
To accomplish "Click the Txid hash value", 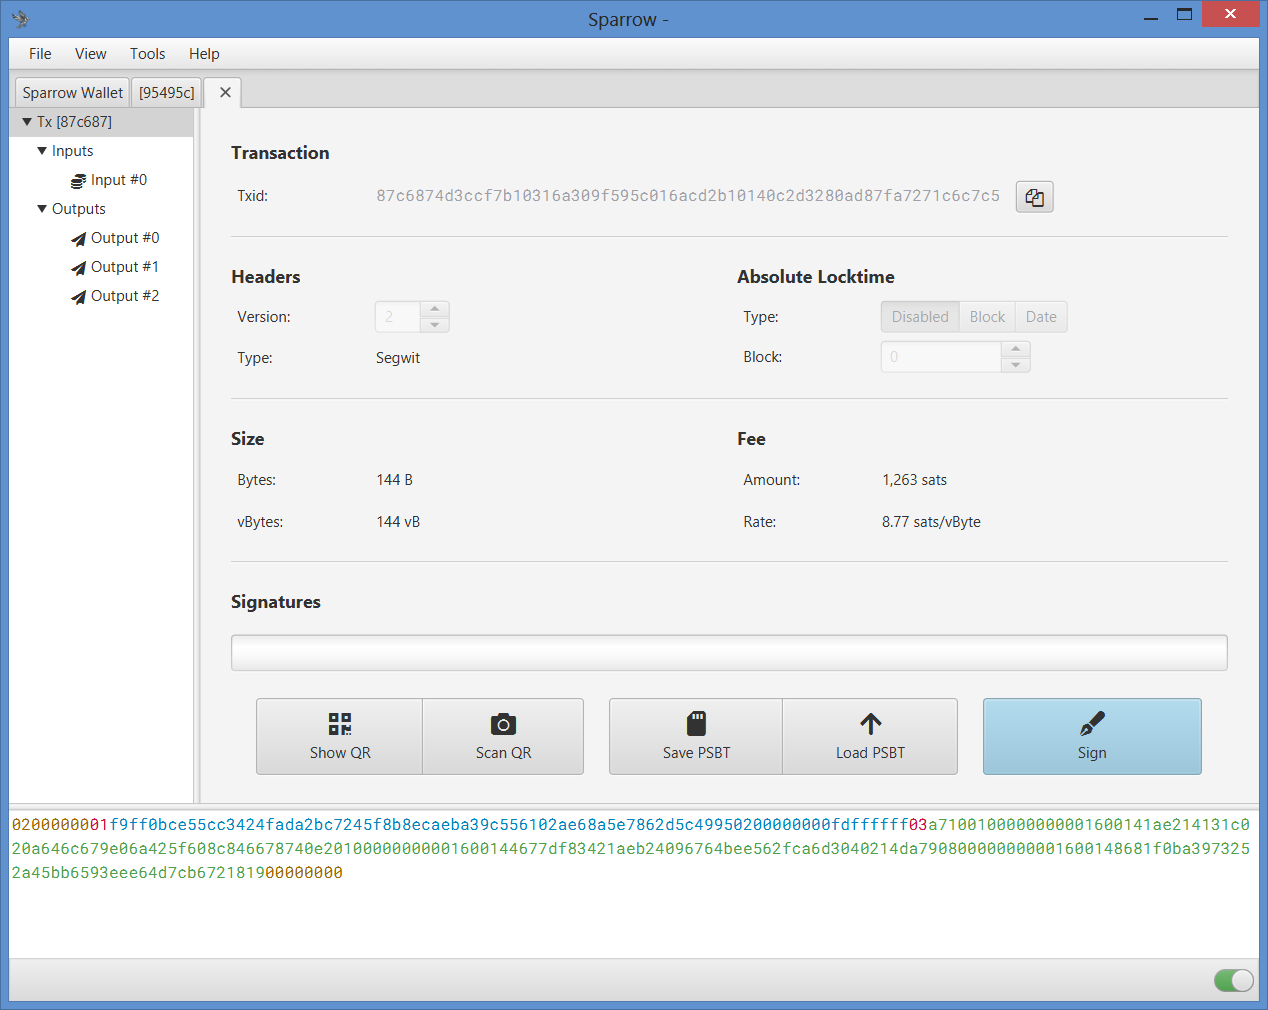I will [688, 196].
